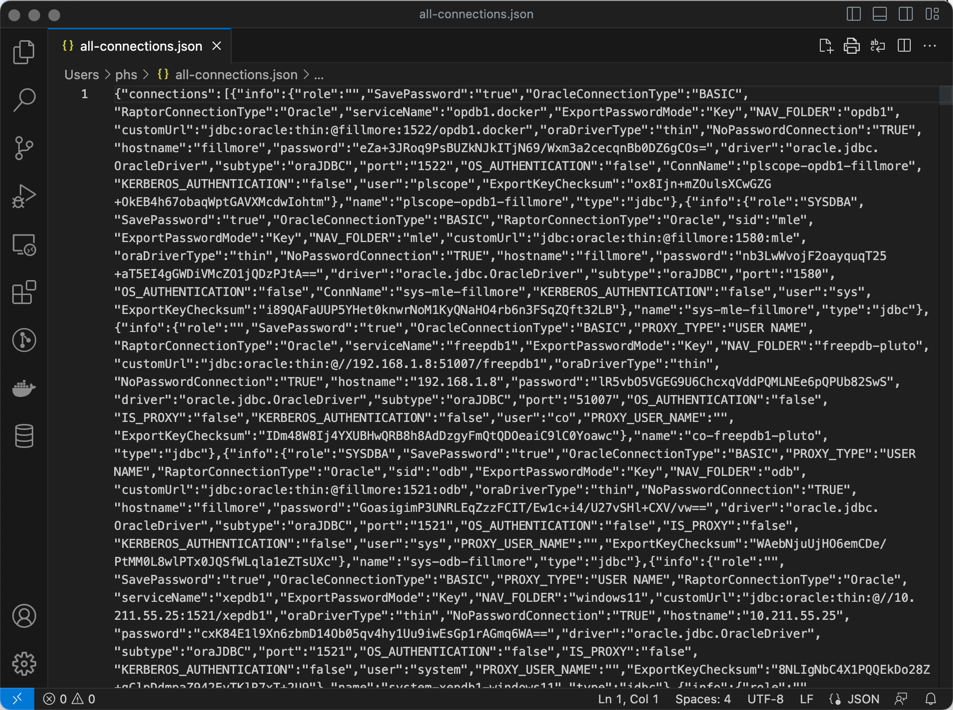
Task: Click the 'phs' breadcrumb item
Action: (126, 75)
